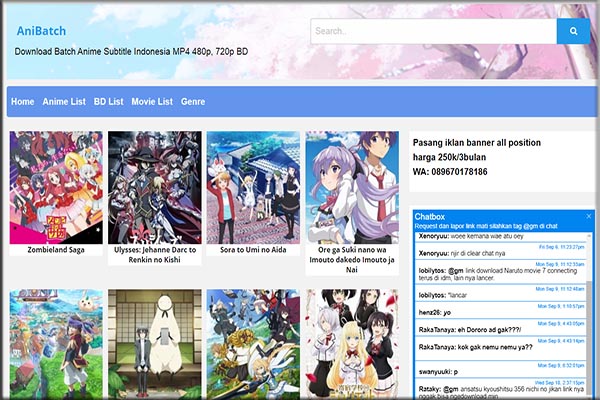Click the swanyuuki 'p' chat message

click(x=501, y=369)
